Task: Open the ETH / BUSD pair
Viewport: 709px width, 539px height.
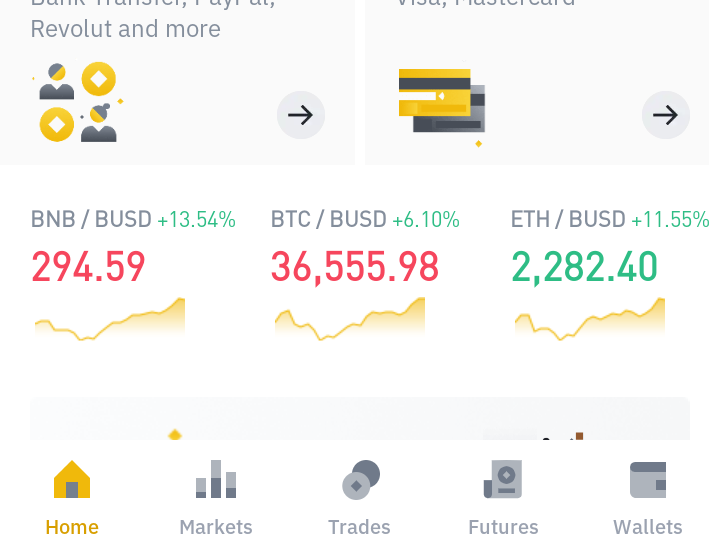Action: click(610, 219)
